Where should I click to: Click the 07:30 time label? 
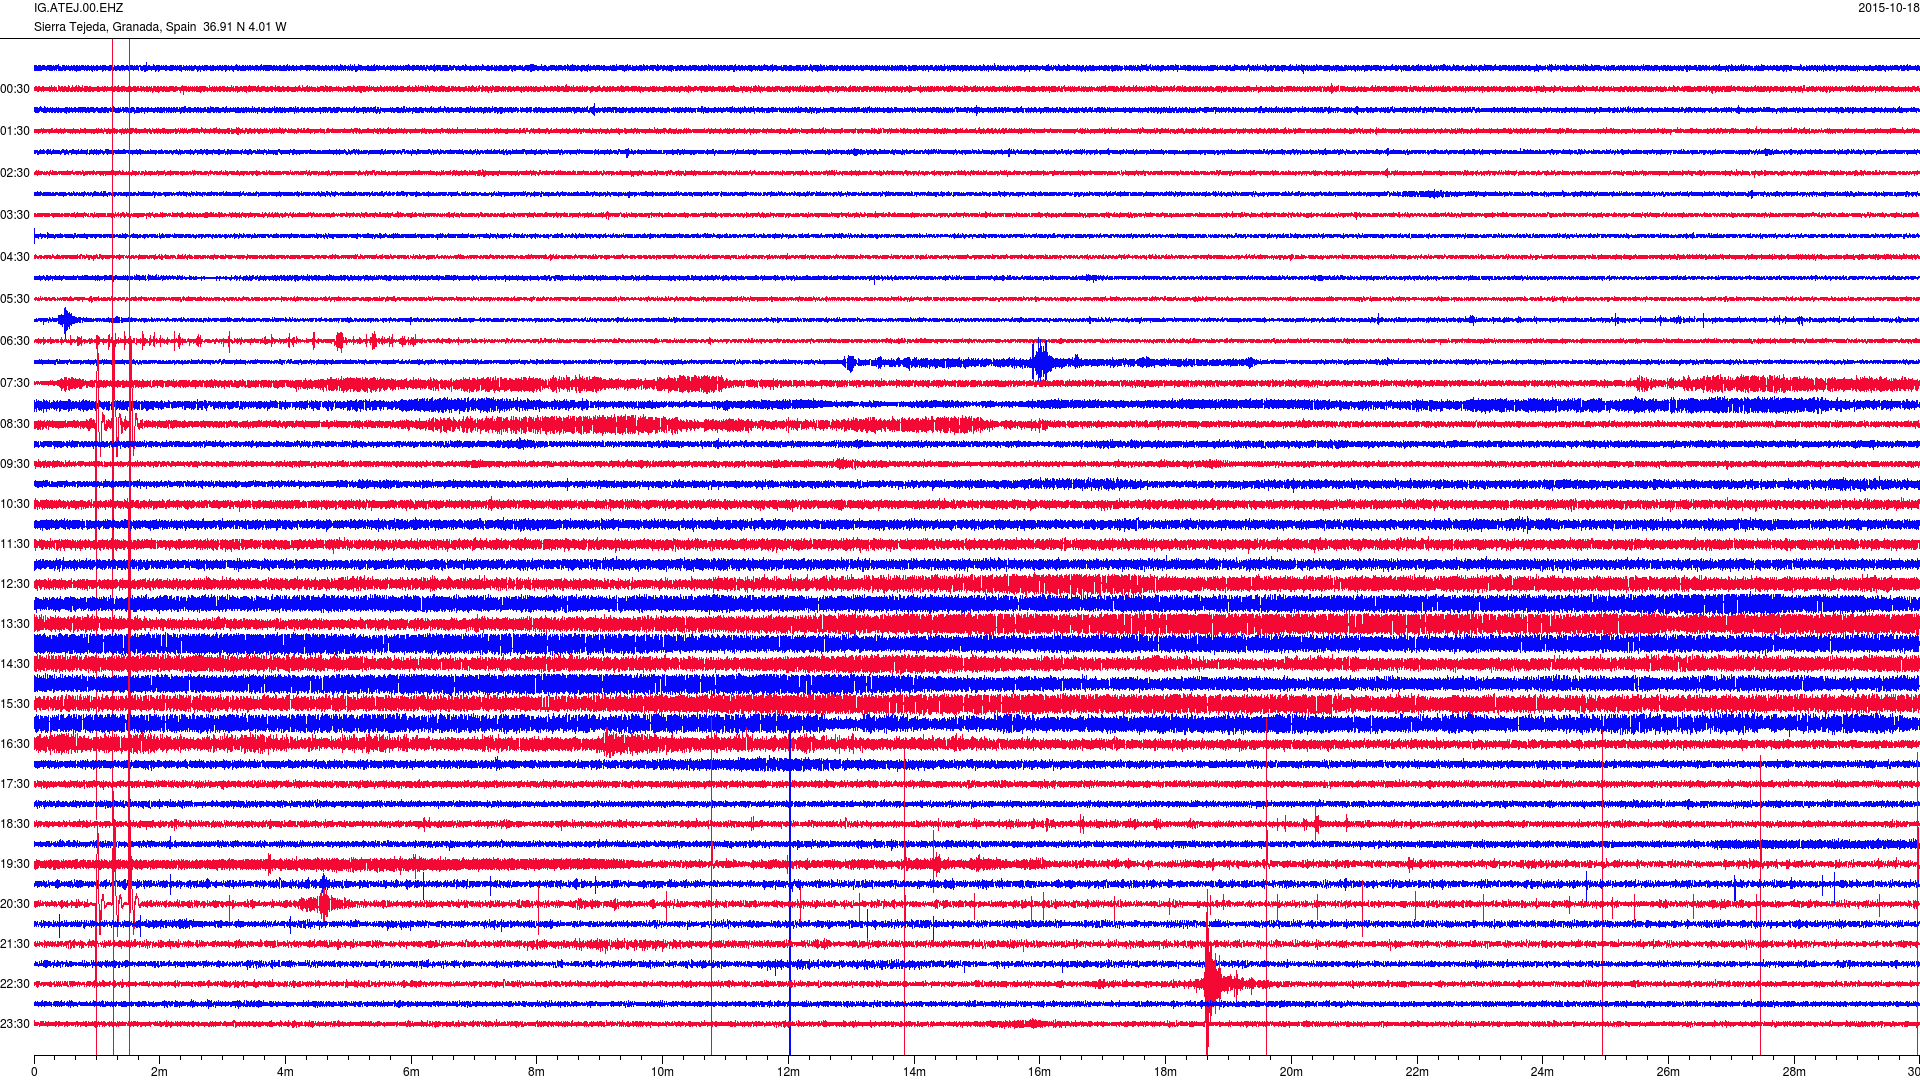[x=15, y=383]
